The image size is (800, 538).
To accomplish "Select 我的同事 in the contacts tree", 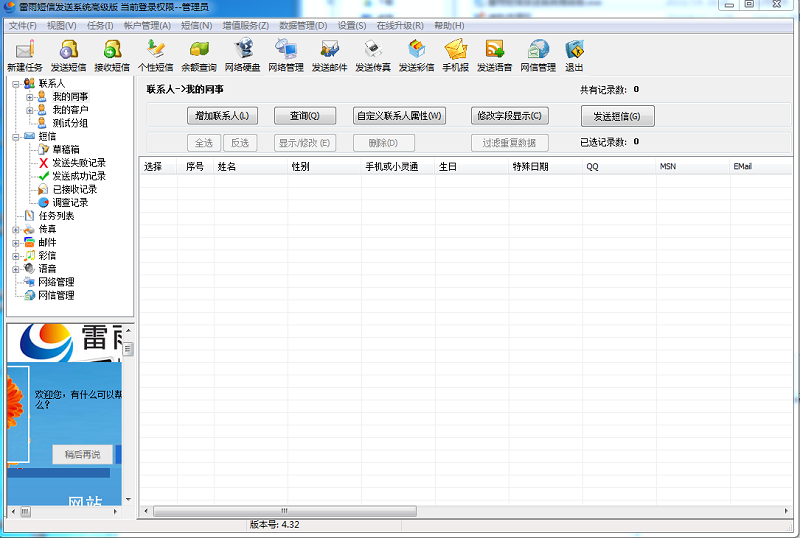I will [70, 96].
